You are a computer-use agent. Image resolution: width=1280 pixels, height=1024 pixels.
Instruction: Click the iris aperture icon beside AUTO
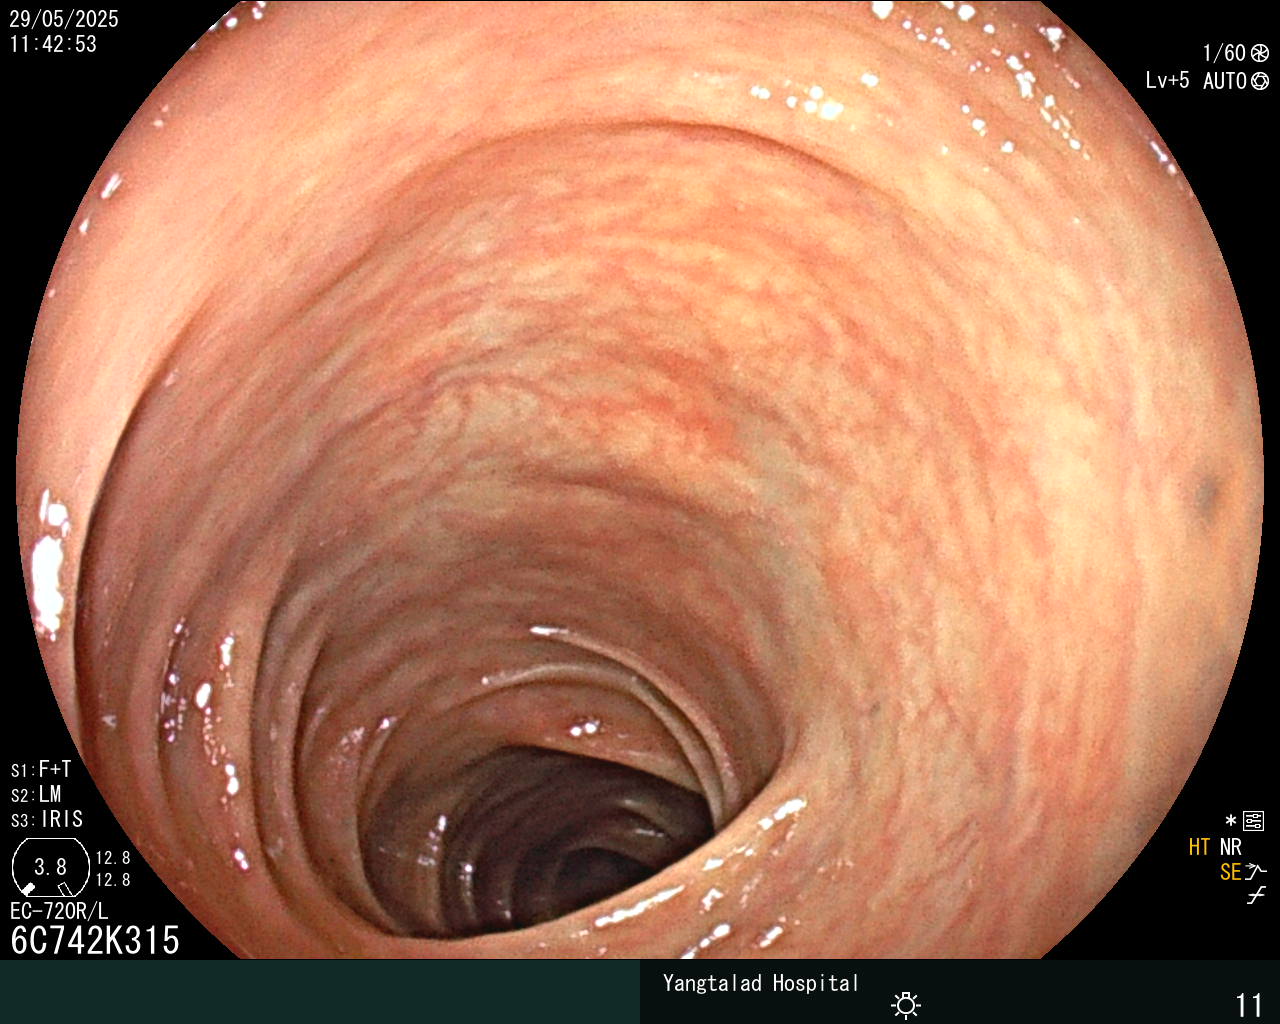point(1260,81)
